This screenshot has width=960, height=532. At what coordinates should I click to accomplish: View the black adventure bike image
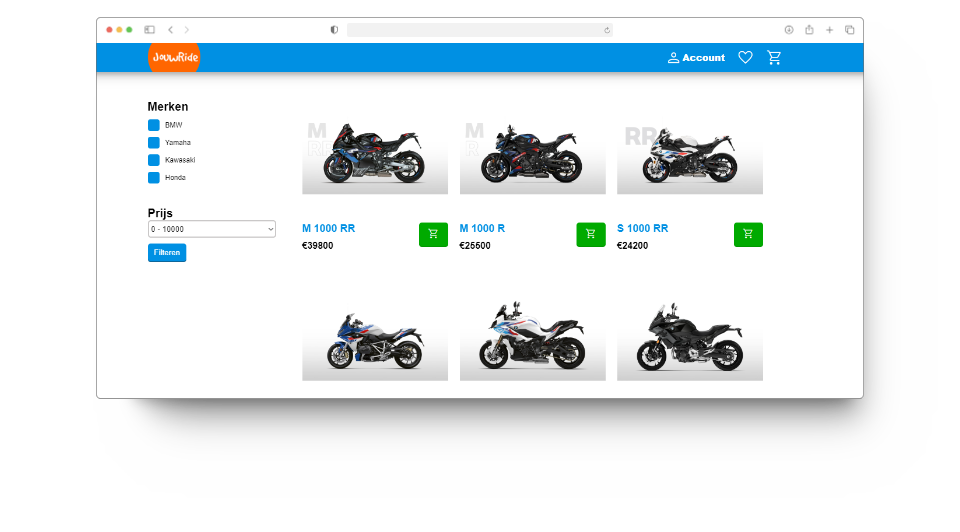pyautogui.click(x=690, y=341)
